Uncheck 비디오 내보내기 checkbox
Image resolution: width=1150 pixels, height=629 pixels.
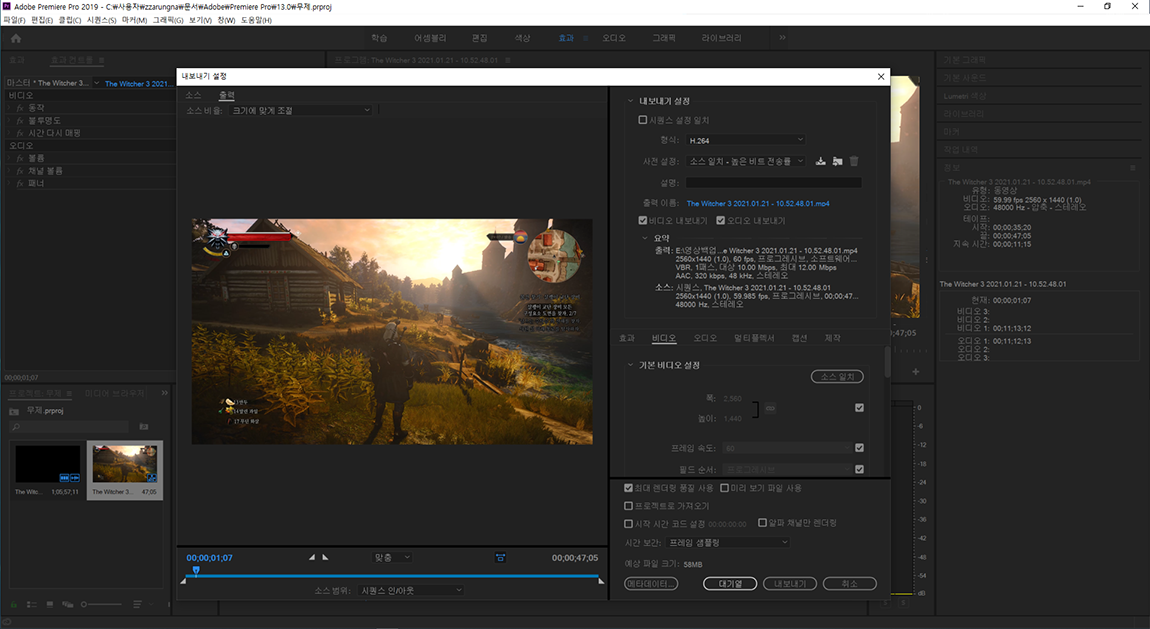642,221
